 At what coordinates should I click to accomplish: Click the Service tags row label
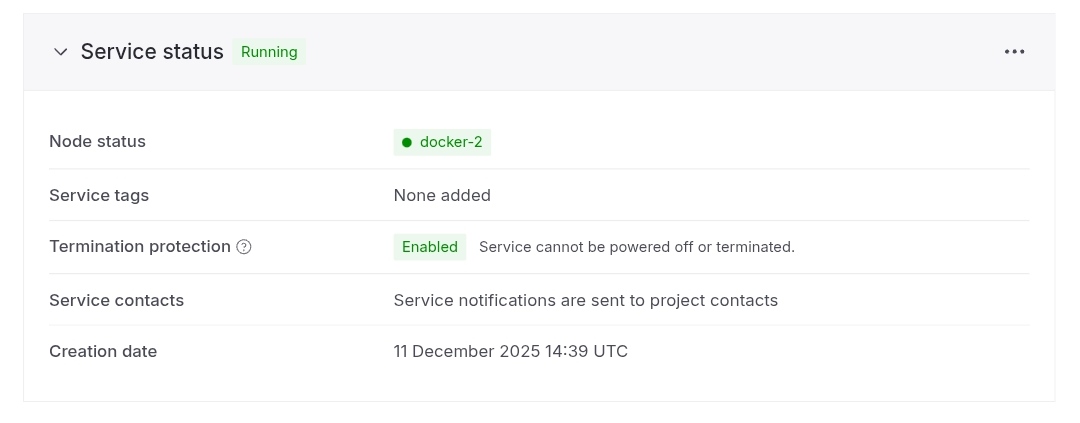pyautogui.click(x=99, y=195)
